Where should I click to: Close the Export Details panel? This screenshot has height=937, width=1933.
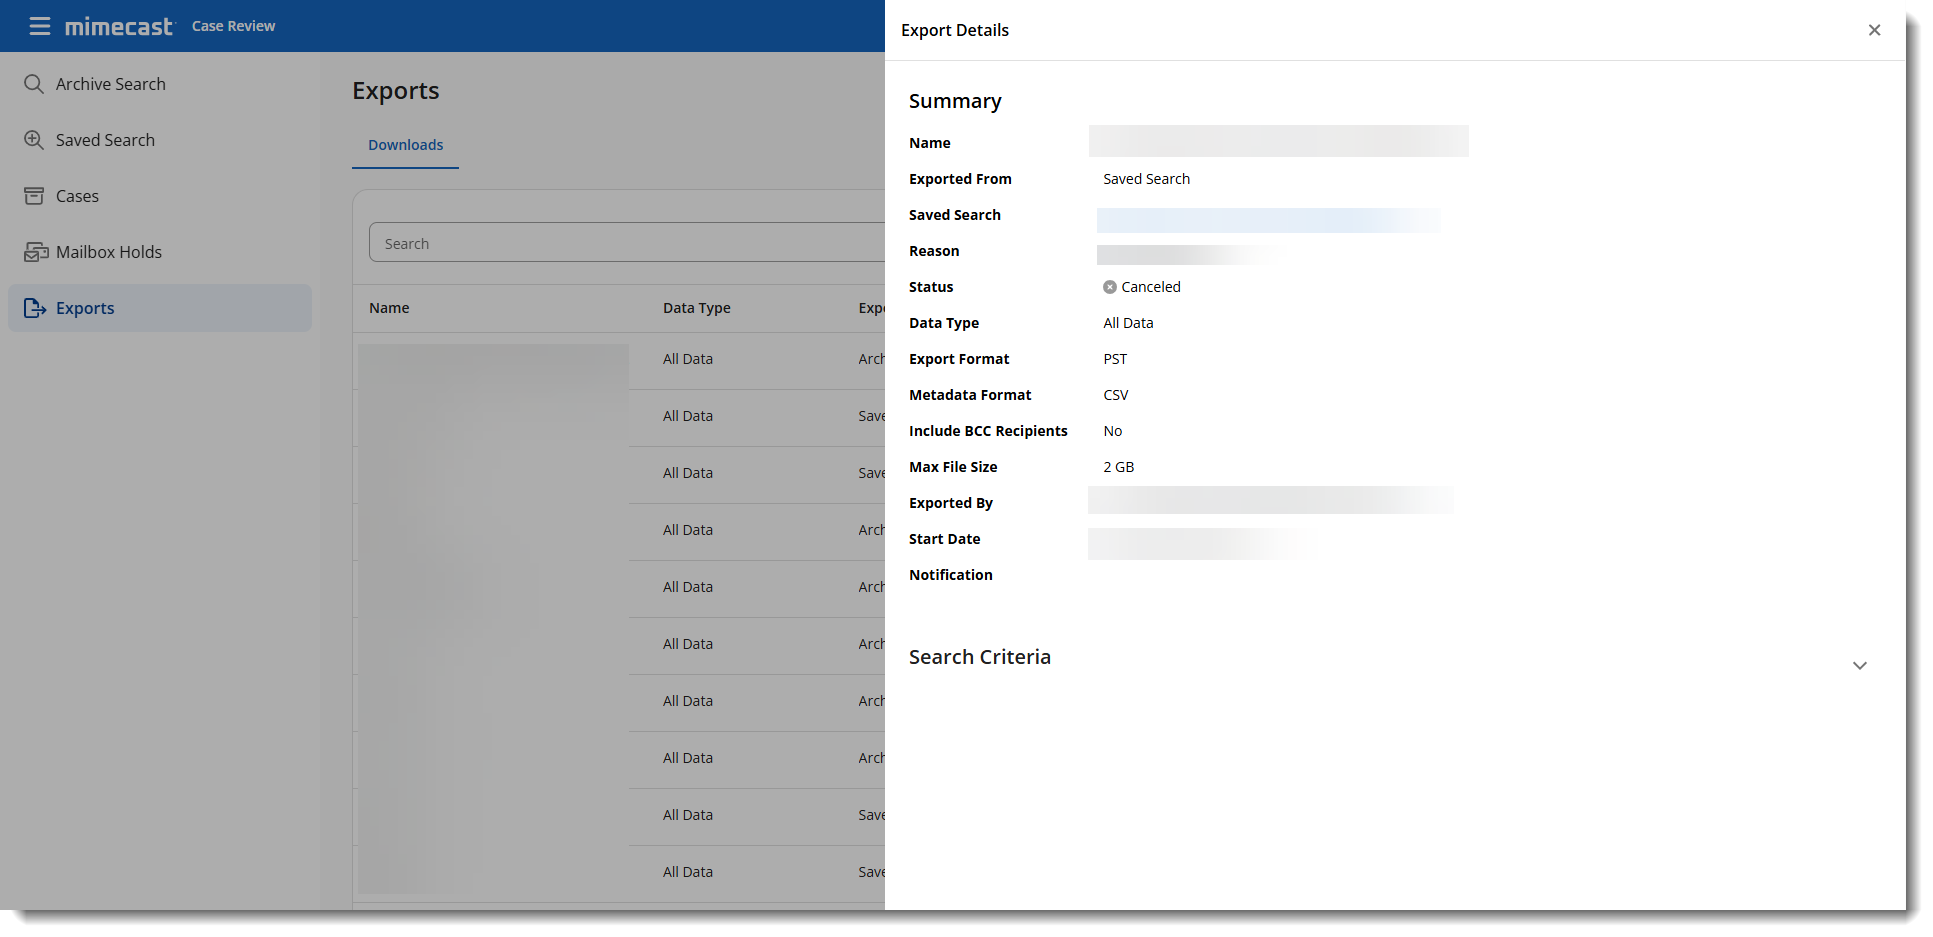point(1874,30)
